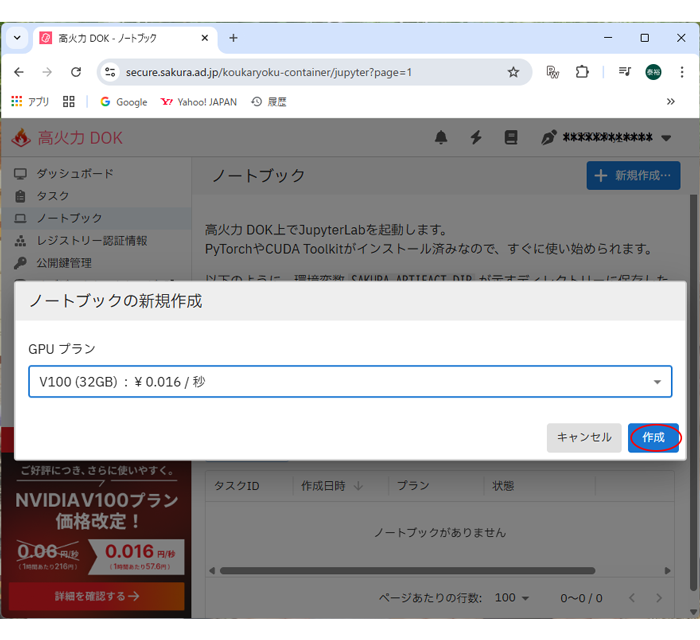Click the キャンセル button
The height and width of the screenshot is (640, 700).
[584, 437]
